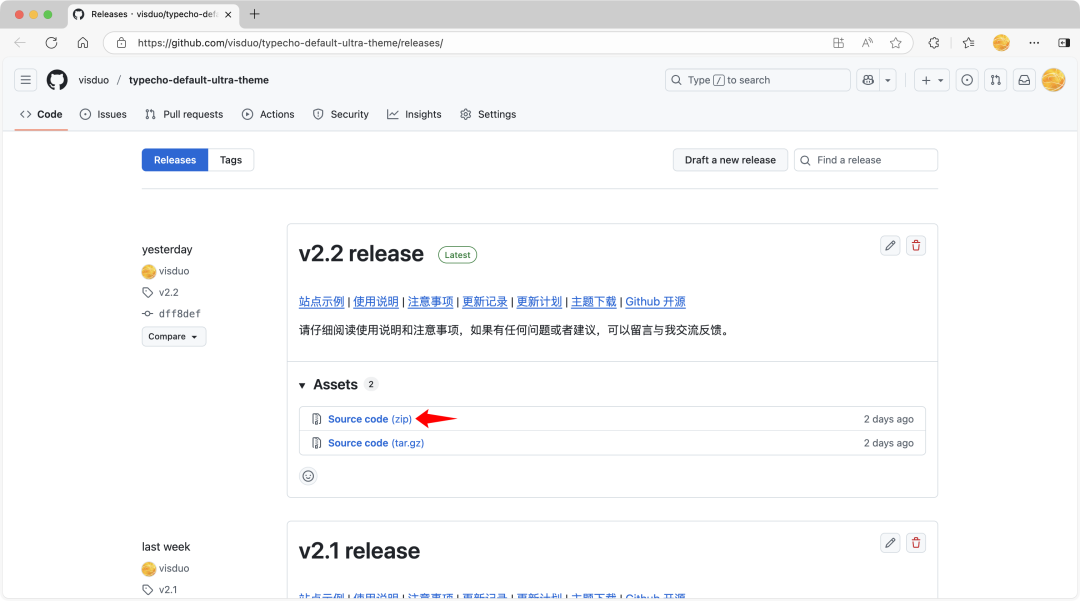Click the GitHub Octocat logo
The width and height of the screenshot is (1080, 601).
57,80
